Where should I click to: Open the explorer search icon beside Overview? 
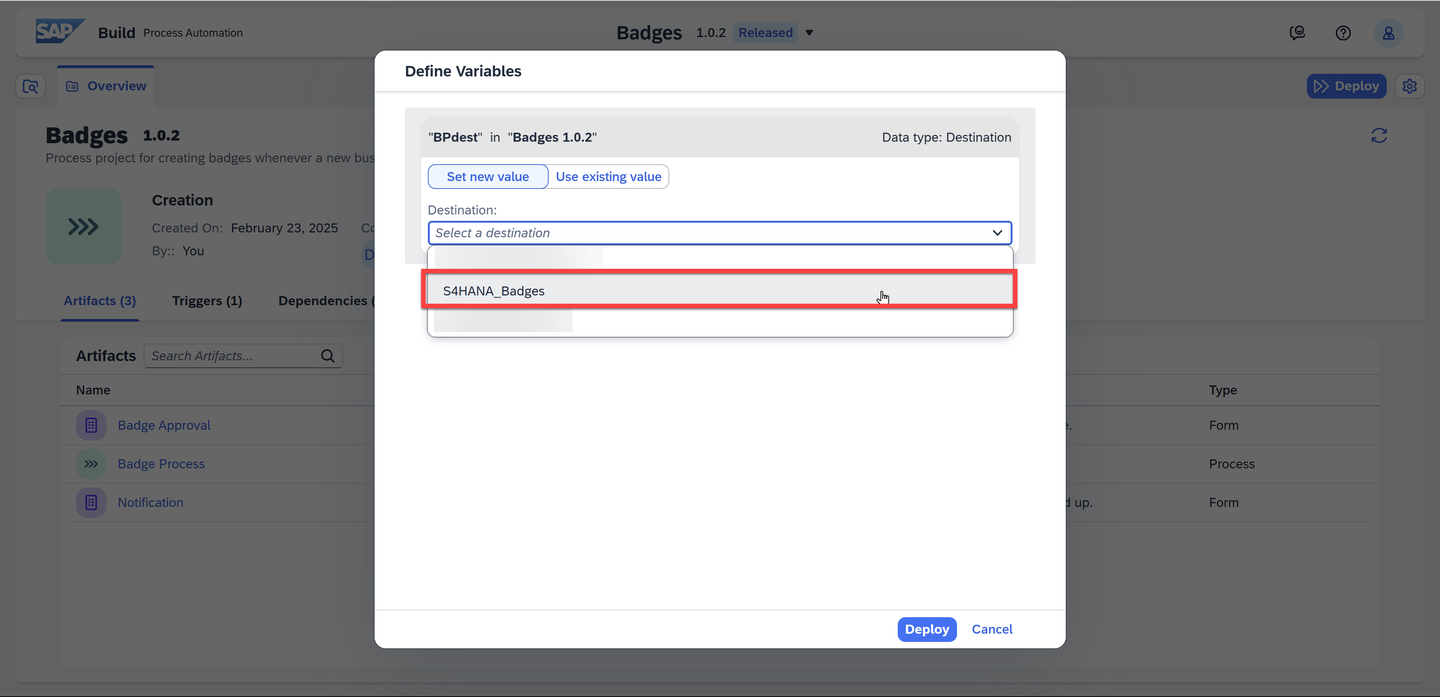(31, 87)
